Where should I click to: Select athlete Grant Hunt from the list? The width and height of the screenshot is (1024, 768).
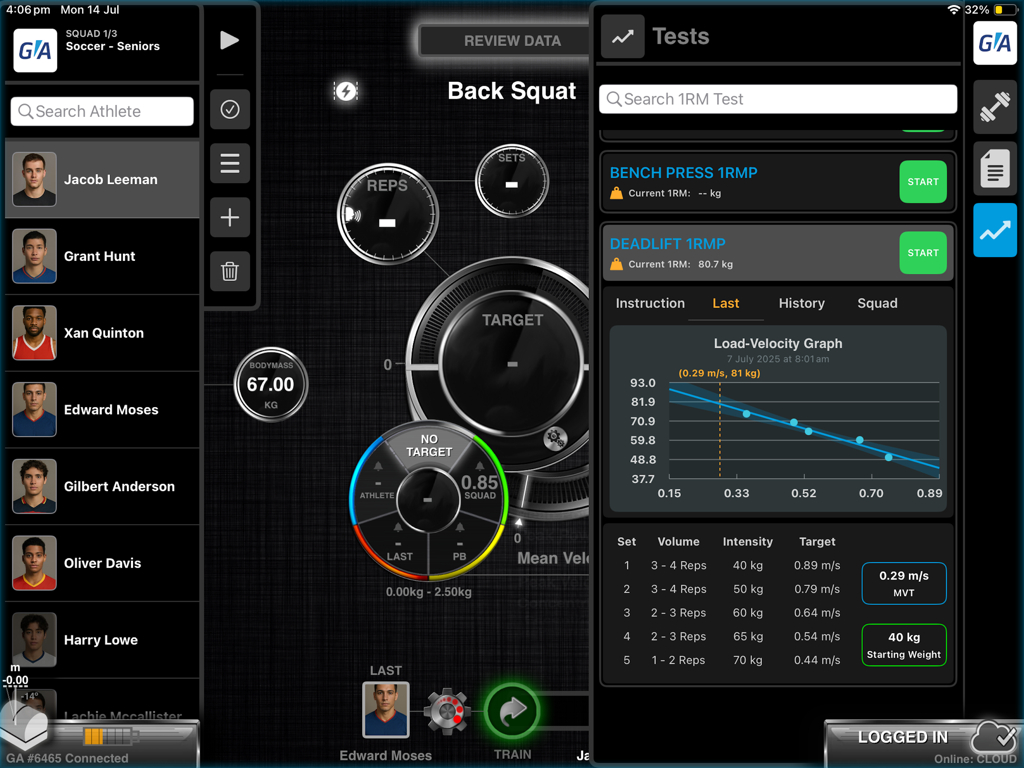pos(100,256)
